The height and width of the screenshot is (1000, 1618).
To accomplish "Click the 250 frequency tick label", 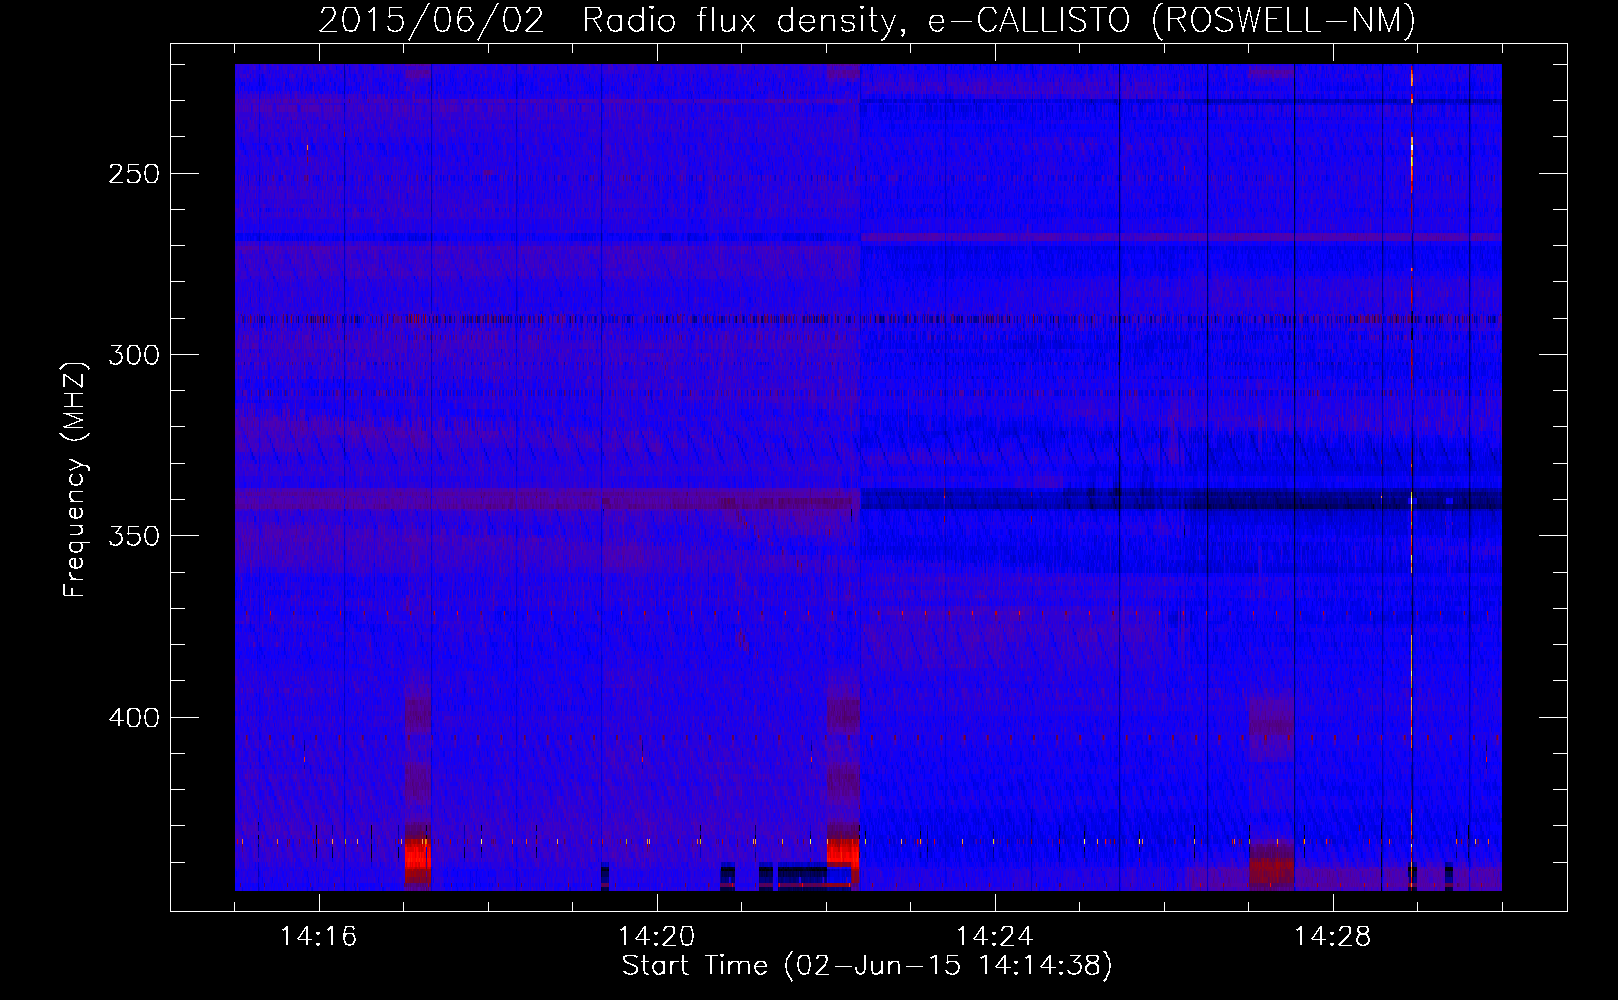I will click(133, 173).
